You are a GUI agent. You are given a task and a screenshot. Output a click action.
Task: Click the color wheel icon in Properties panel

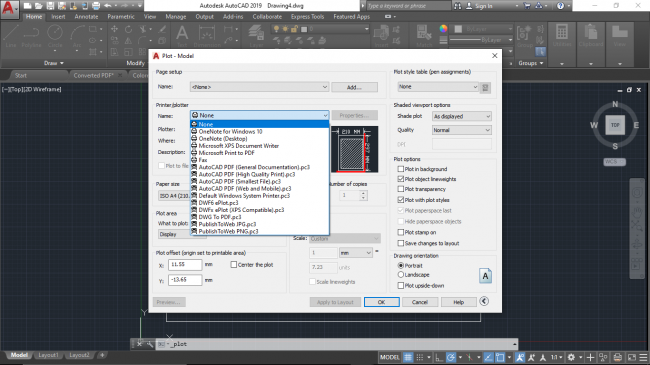[x=444, y=29]
